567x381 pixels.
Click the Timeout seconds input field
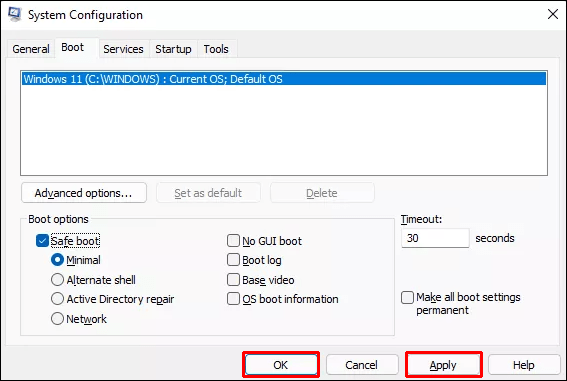pyautogui.click(x=435, y=238)
